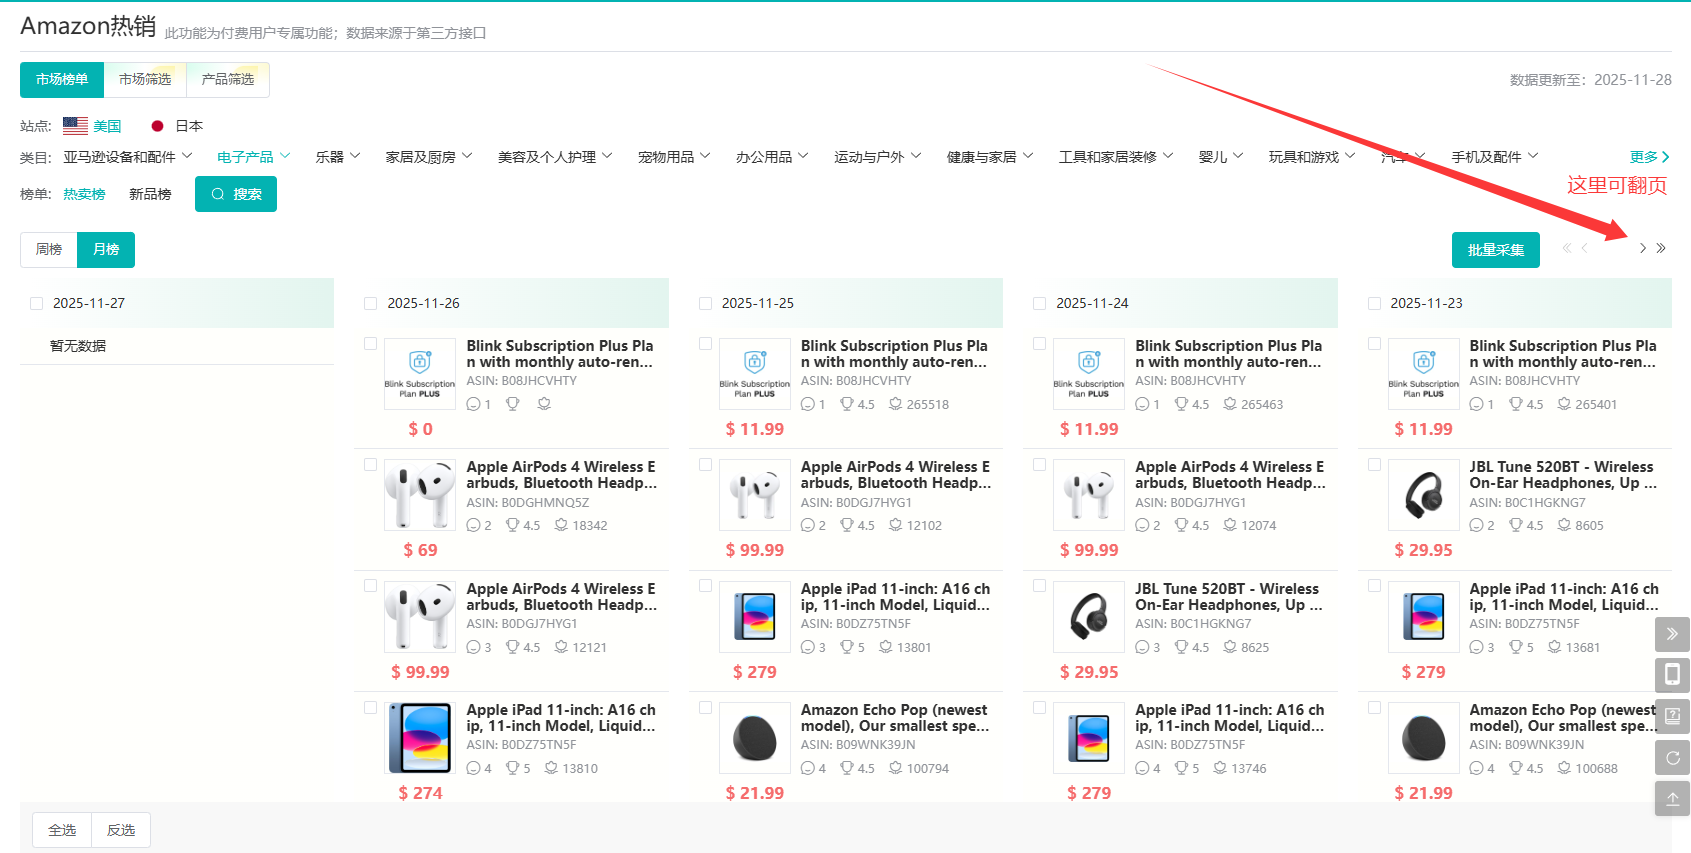Click rank icon beside 12074
Viewport: 1691px width, 853px height.
pyautogui.click(x=1230, y=525)
